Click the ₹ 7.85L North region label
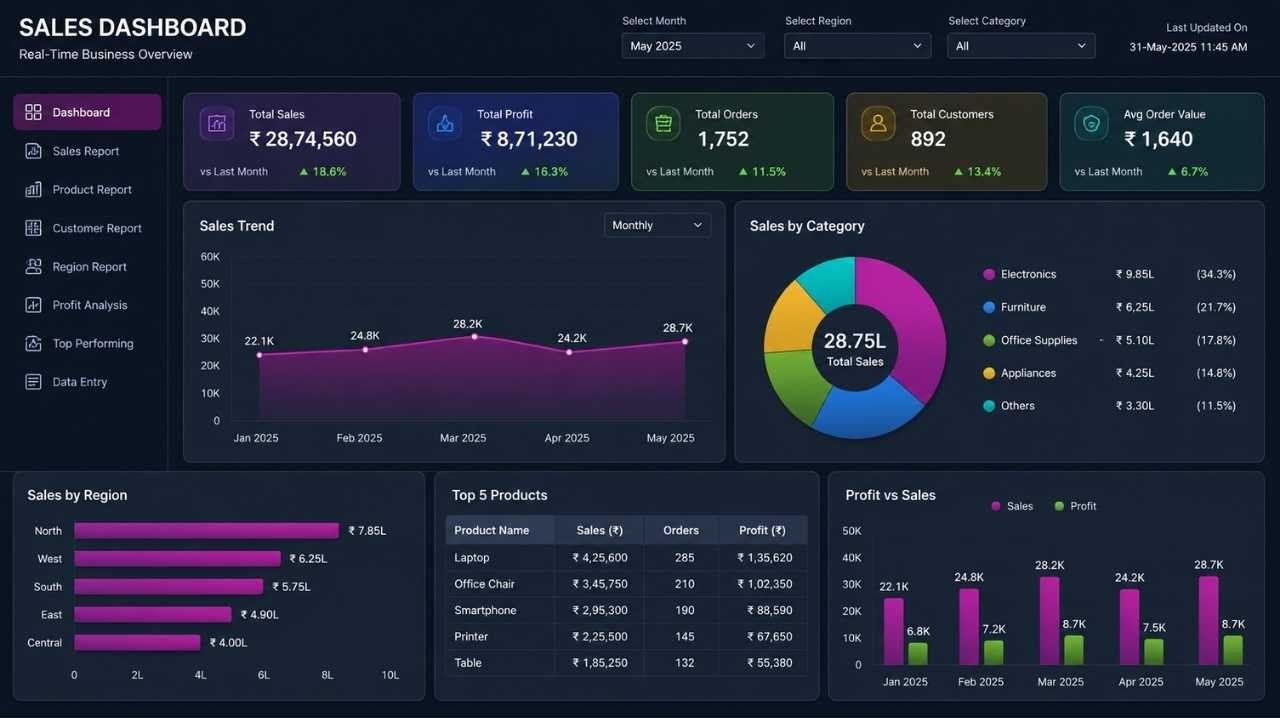Screen dimensions: 1280x718 point(367,531)
